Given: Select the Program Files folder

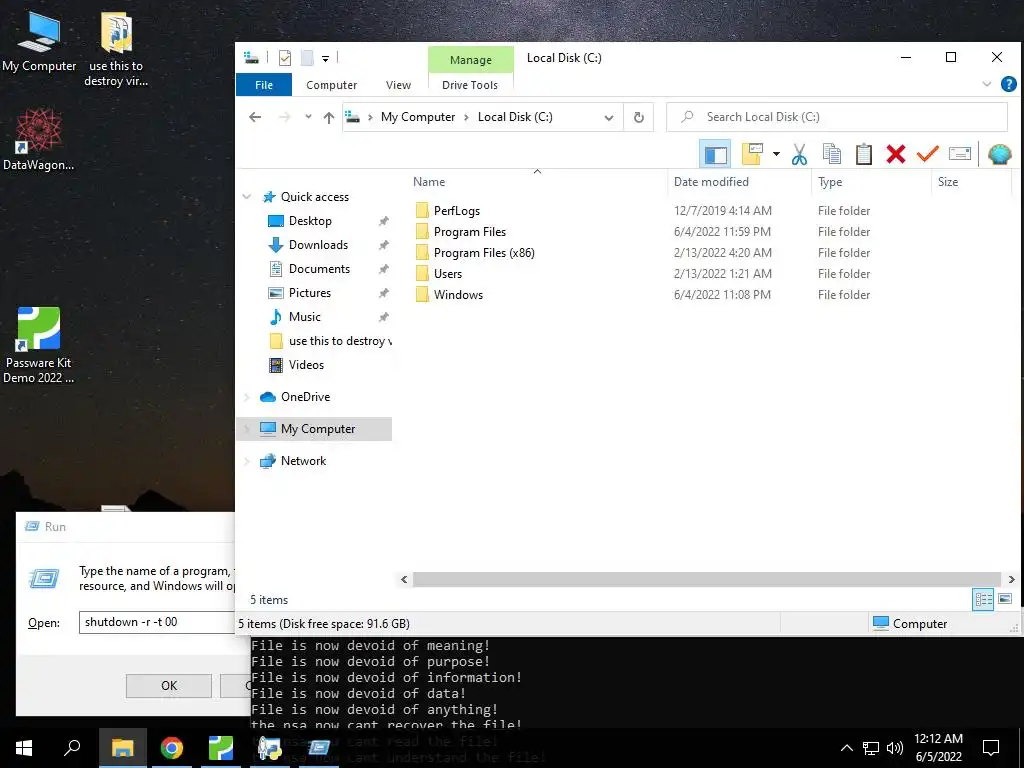Looking at the screenshot, I should point(470,232).
